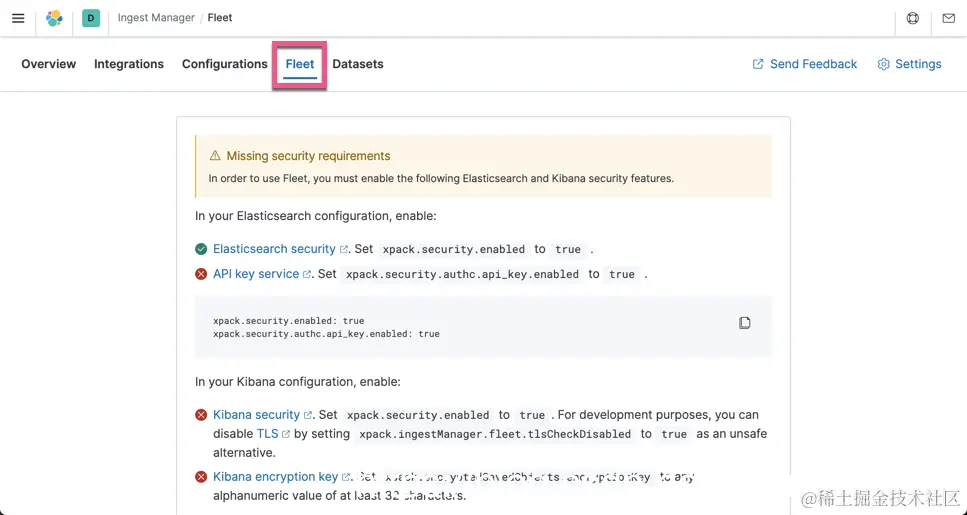Click green check beside Elasticsearch security
967x515 pixels.
pyautogui.click(x=201, y=249)
